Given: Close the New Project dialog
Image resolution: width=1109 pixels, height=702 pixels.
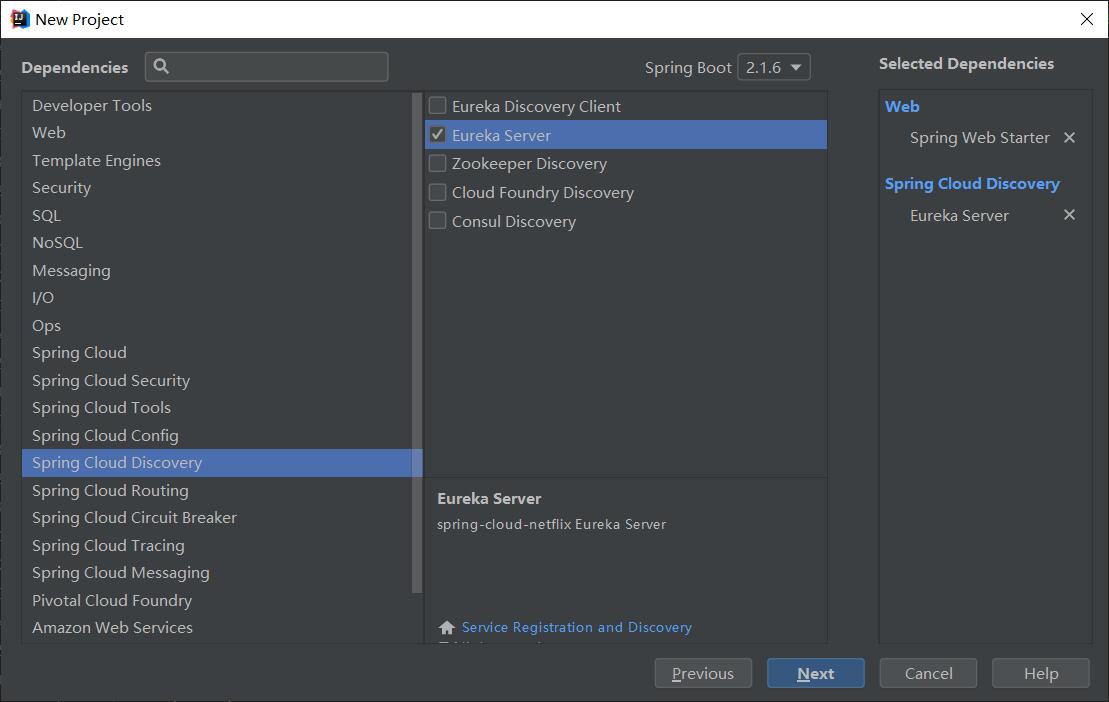Looking at the screenshot, I should pos(1087,19).
